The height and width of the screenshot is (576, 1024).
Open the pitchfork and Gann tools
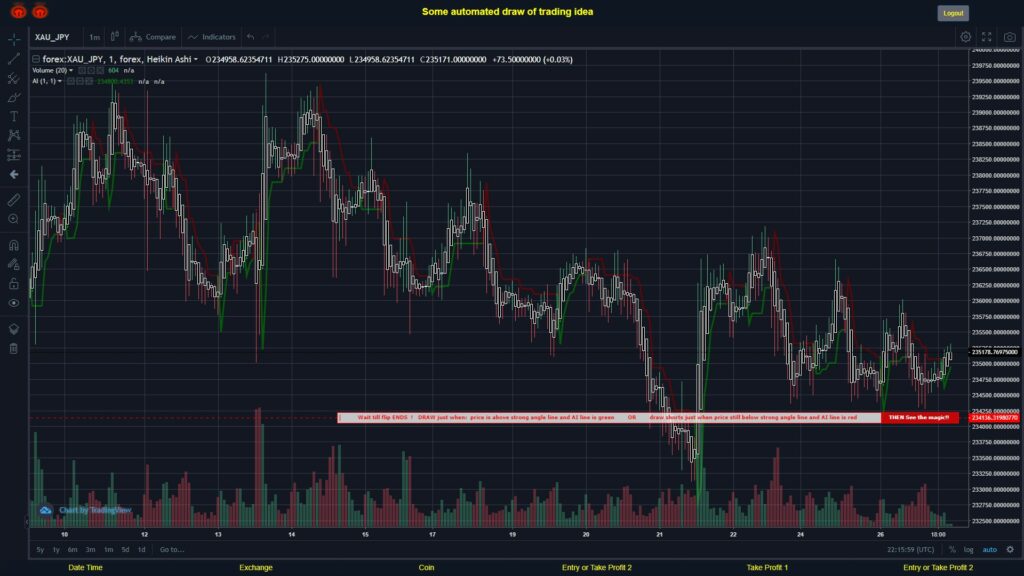[x=14, y=78]
